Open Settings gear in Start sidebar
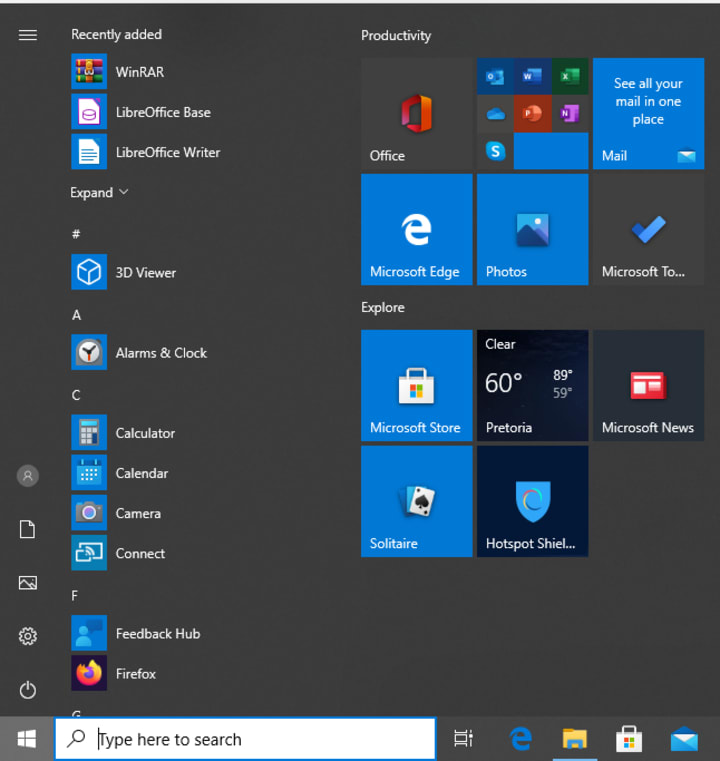The height and width of the screenshot is (761, 720). [28, 636]
